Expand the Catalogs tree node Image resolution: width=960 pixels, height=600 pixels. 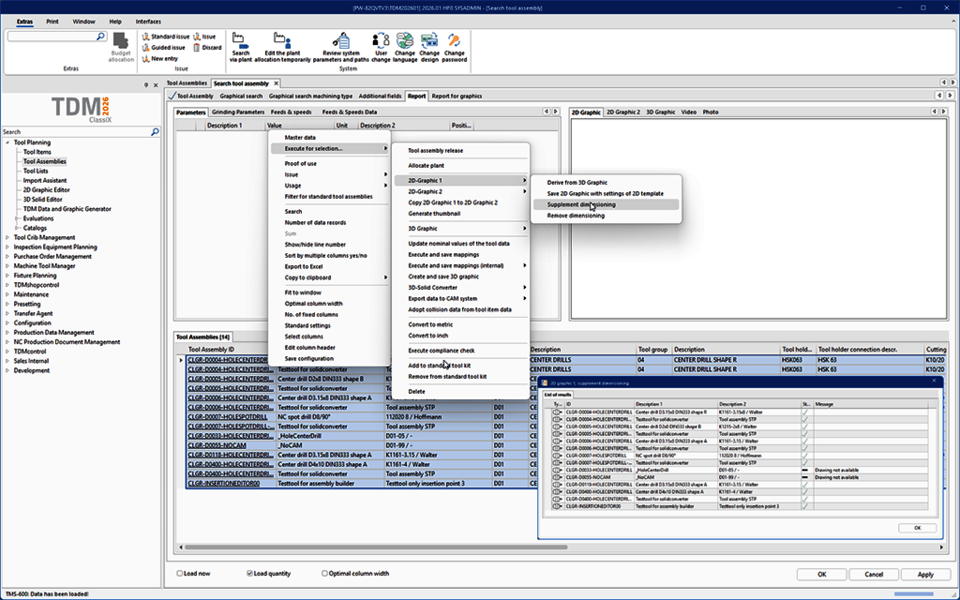pyautogui.click(x=17, y=227)
